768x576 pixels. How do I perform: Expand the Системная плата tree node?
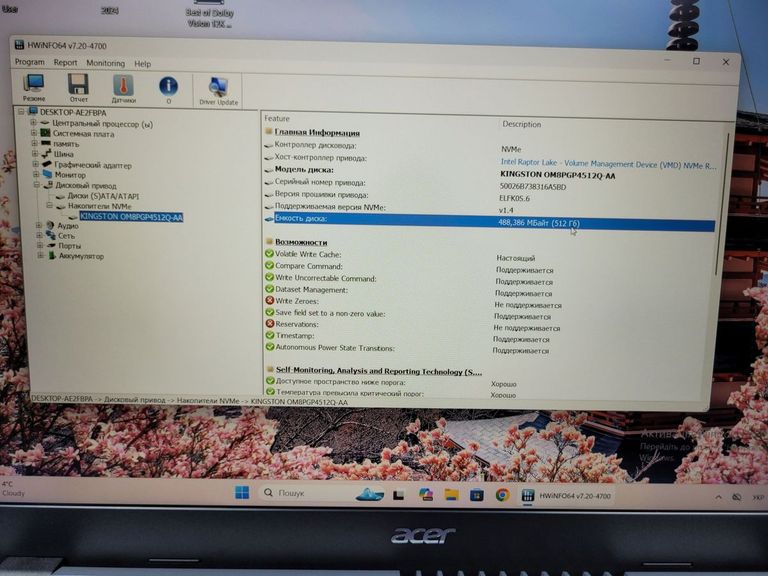click(34, 133)
